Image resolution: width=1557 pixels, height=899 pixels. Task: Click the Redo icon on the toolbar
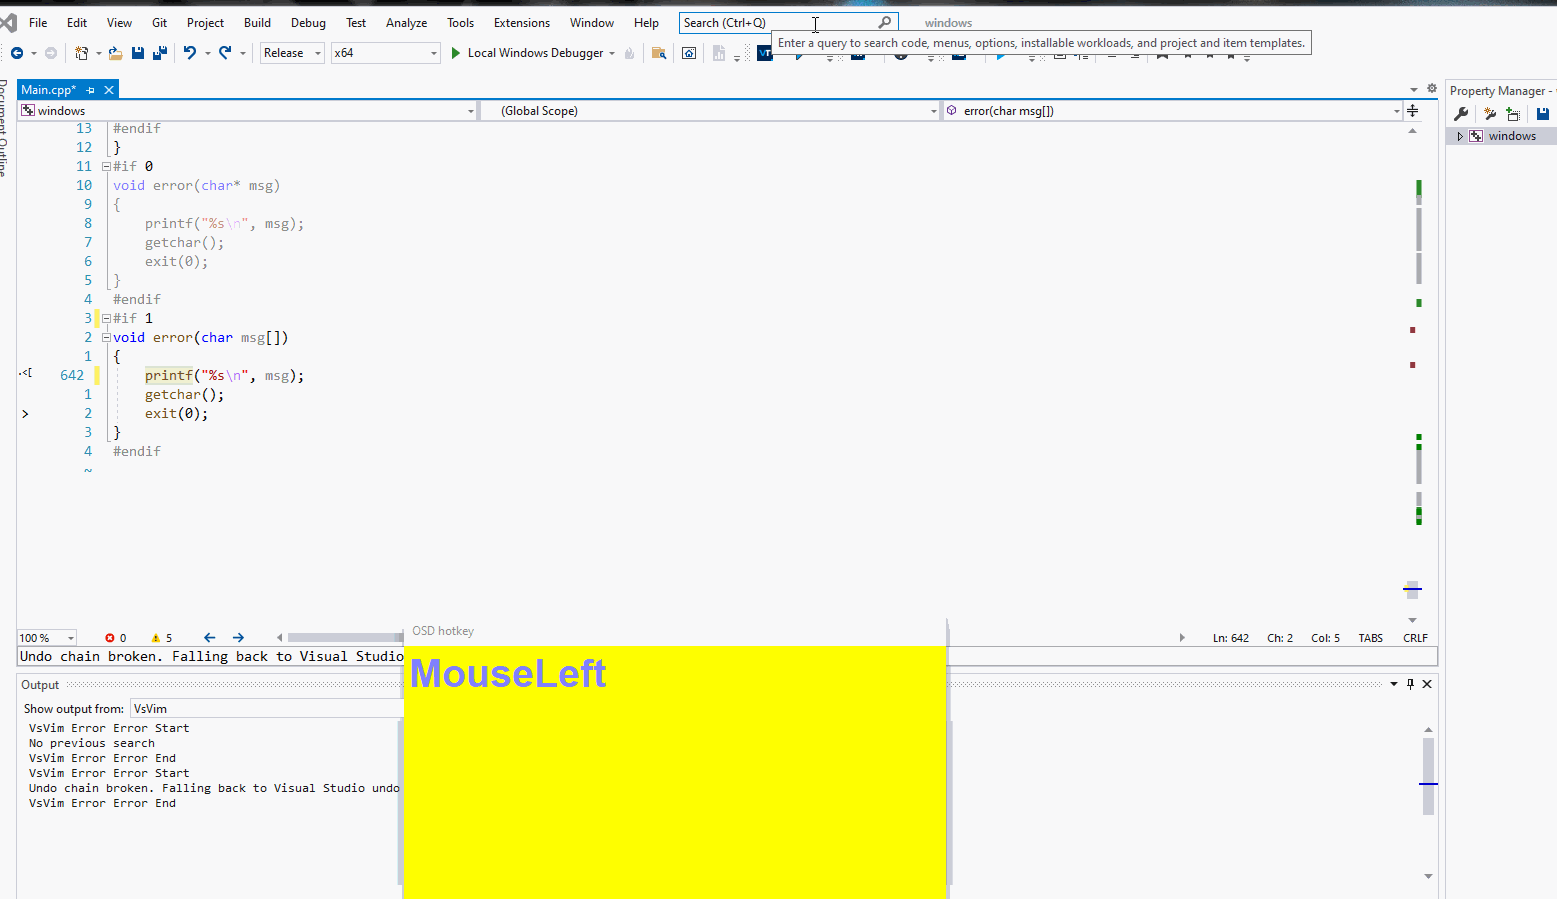[x=224, y=53]
